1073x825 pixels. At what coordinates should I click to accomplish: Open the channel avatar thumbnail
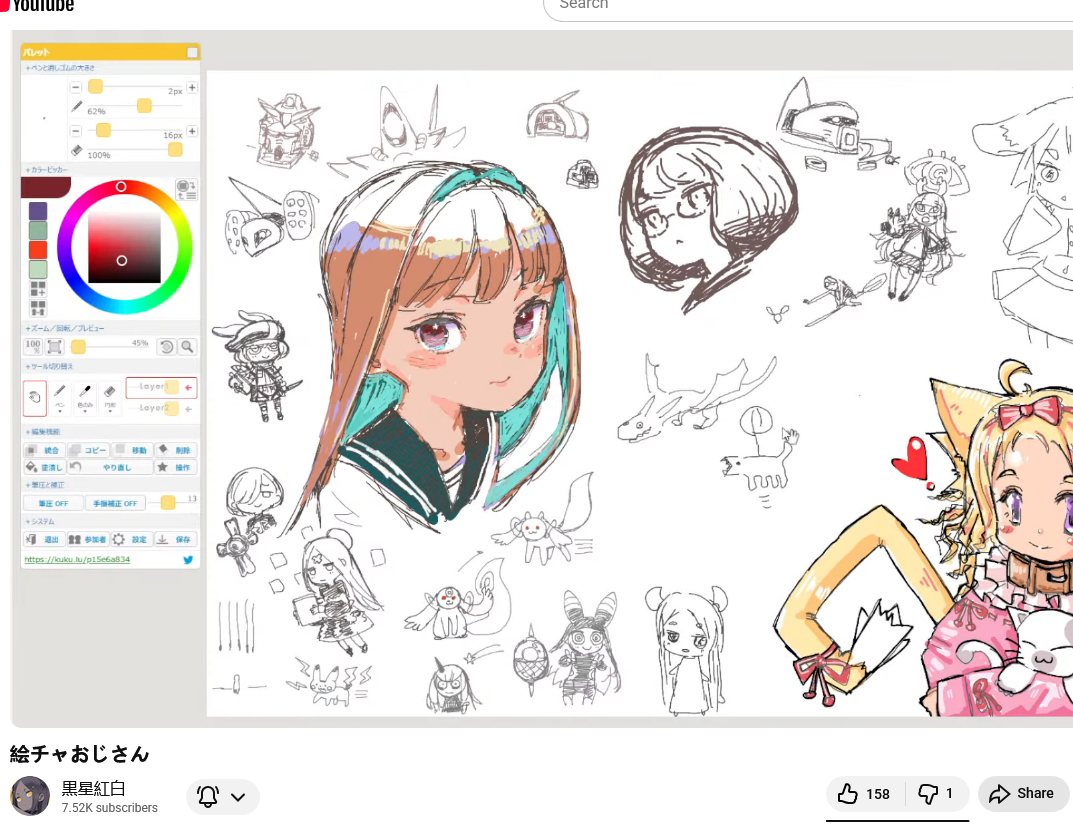point(30,796)
